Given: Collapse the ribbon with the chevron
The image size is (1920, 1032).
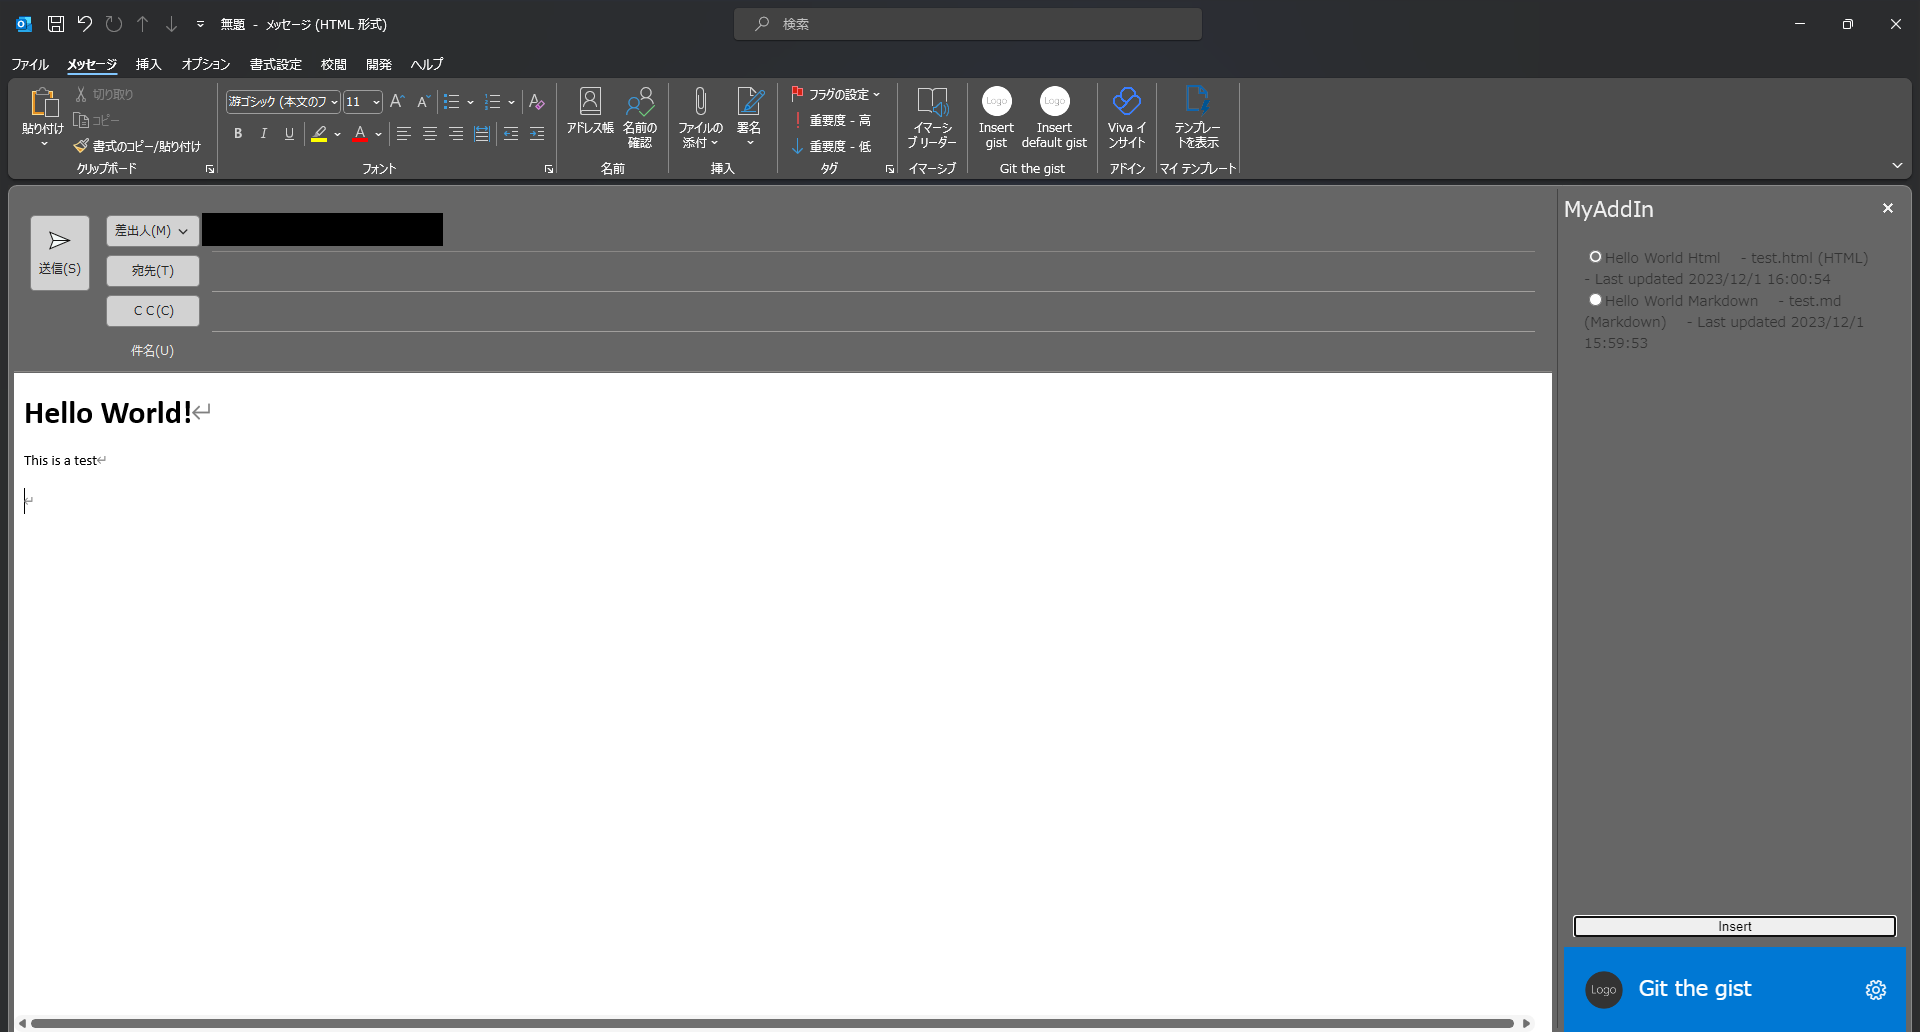Looking at the screenshot, I should point(1897,165).
